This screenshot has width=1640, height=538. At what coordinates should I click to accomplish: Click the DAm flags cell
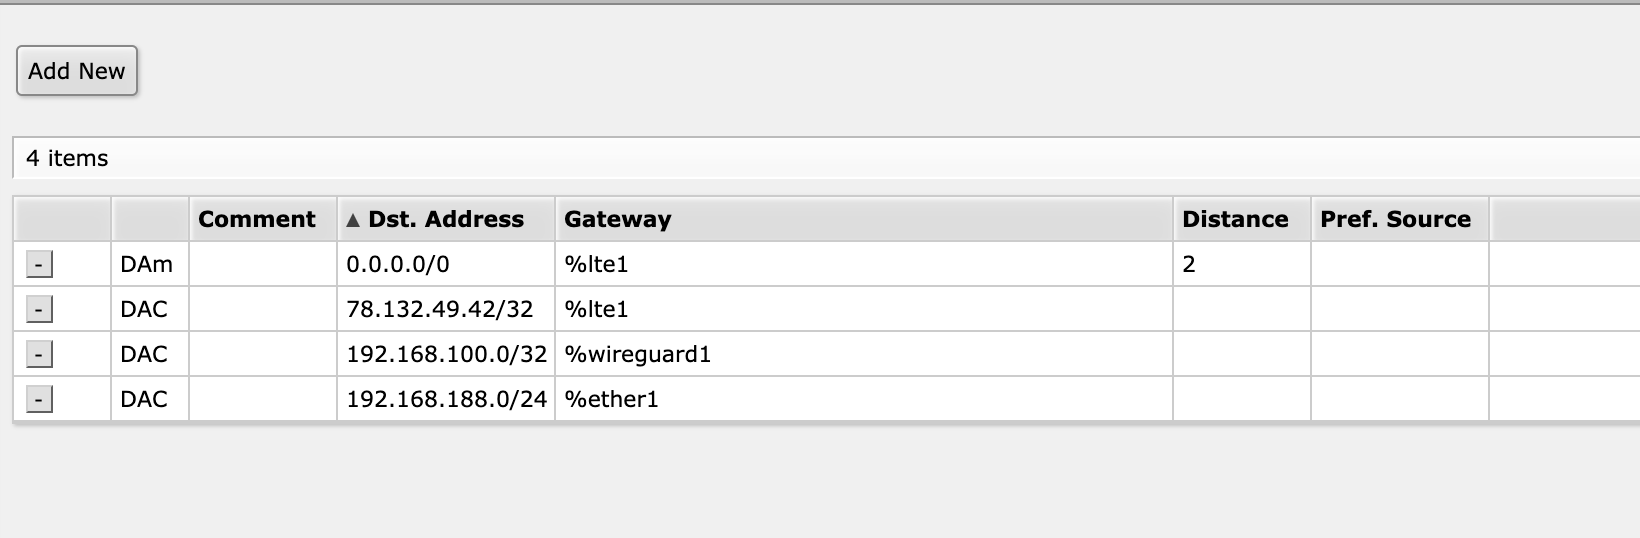(146, 264)
